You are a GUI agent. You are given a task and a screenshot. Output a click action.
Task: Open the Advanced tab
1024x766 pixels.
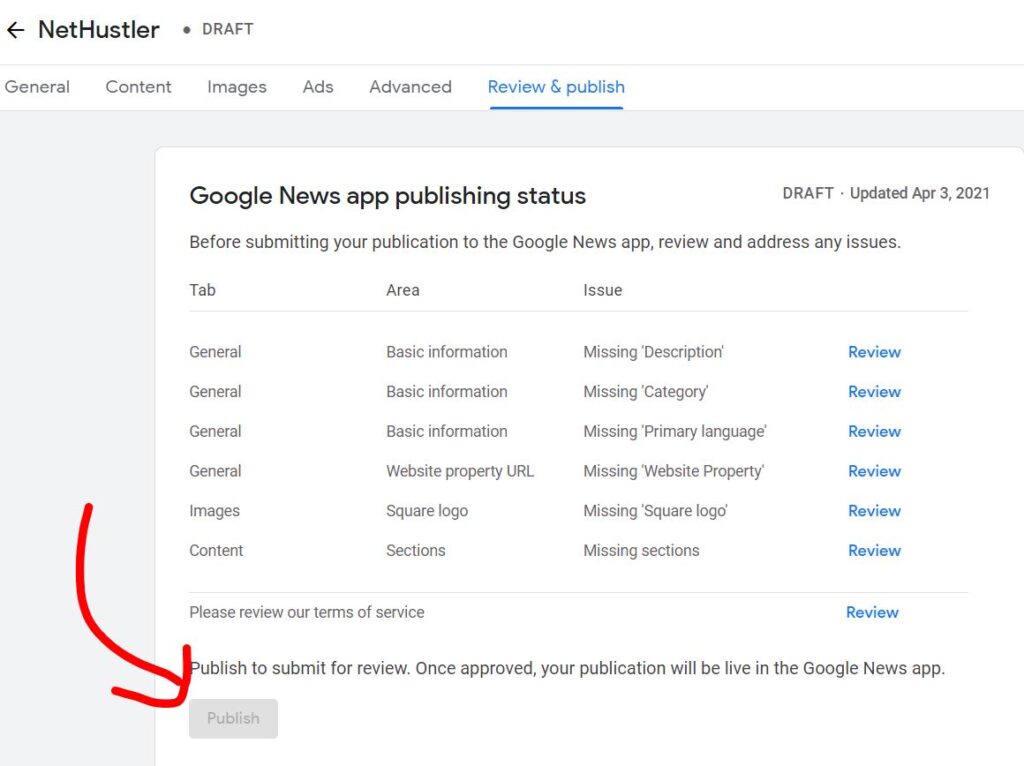click(x=410, y=87)
